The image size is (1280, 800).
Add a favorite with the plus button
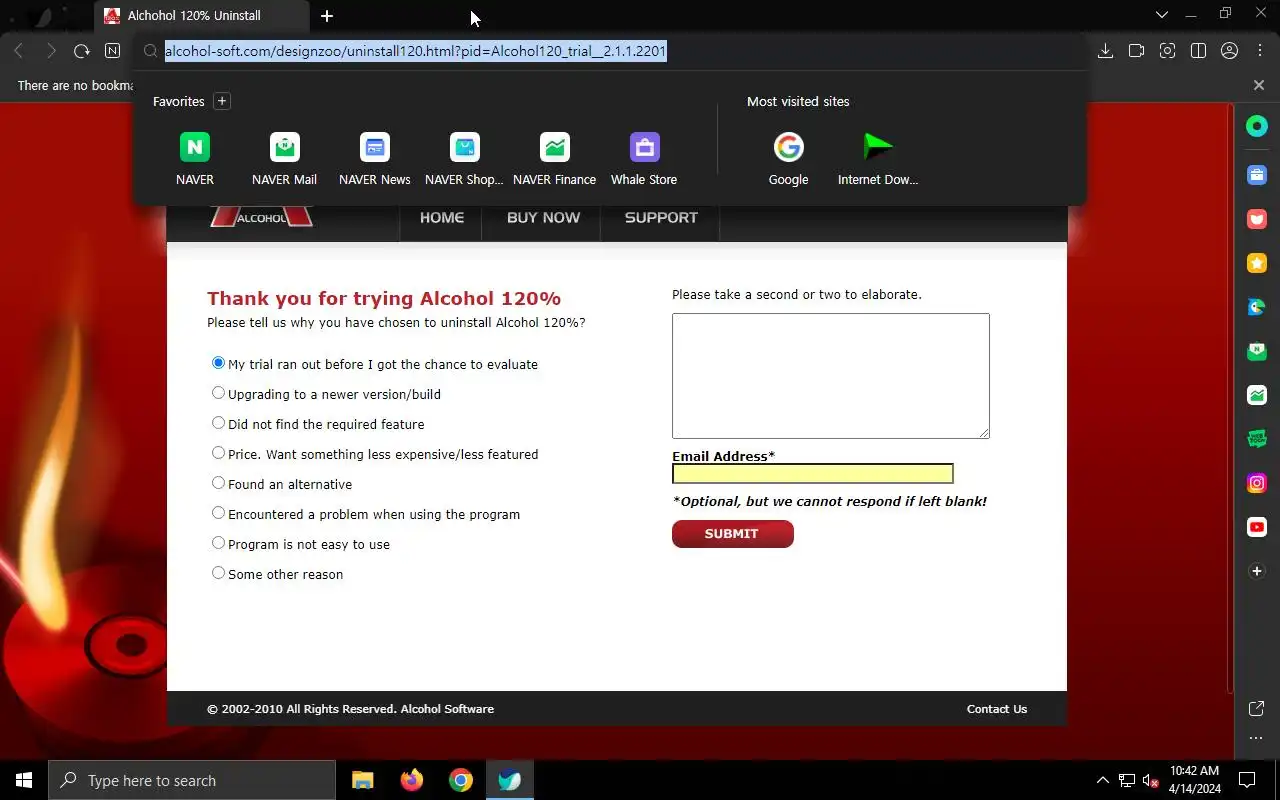(222, 101)
